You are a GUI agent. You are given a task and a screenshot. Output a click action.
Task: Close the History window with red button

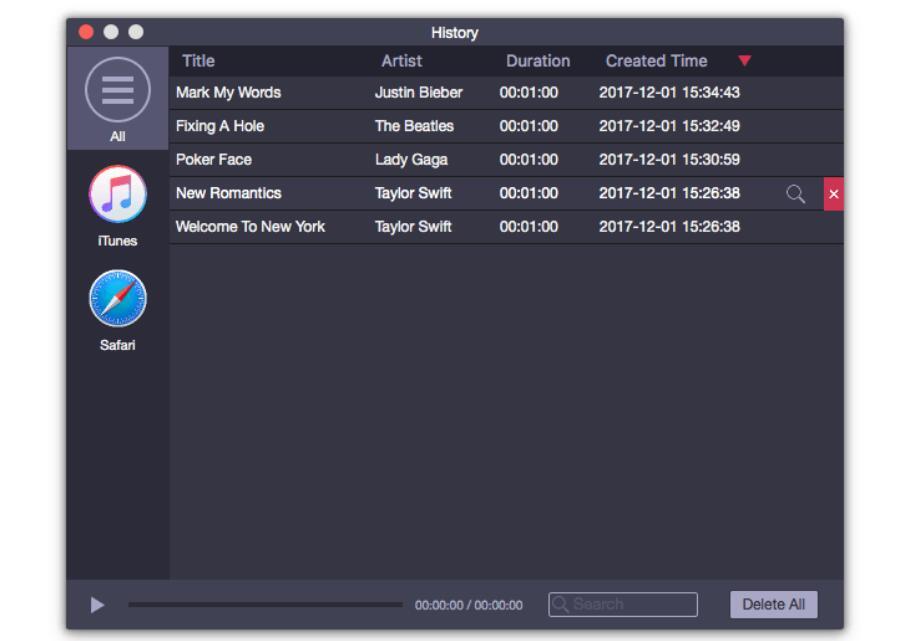click(x=86, y=32)
